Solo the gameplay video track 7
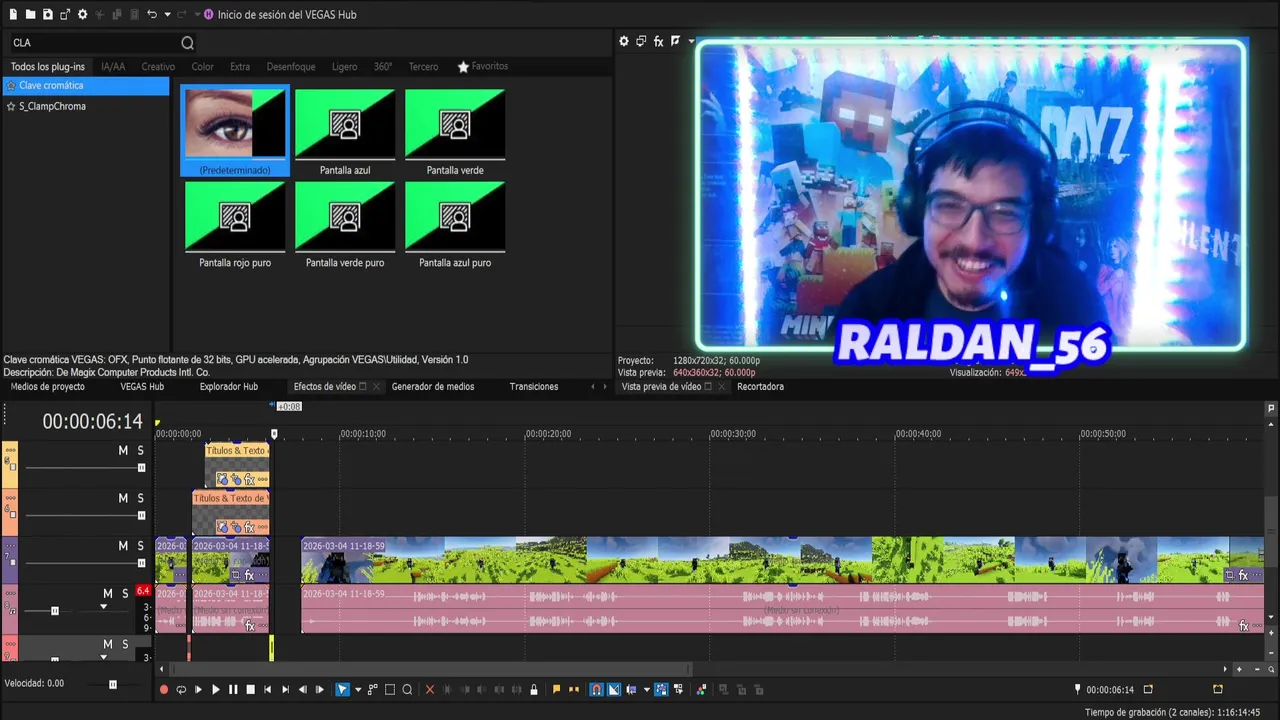 [140, 546]
